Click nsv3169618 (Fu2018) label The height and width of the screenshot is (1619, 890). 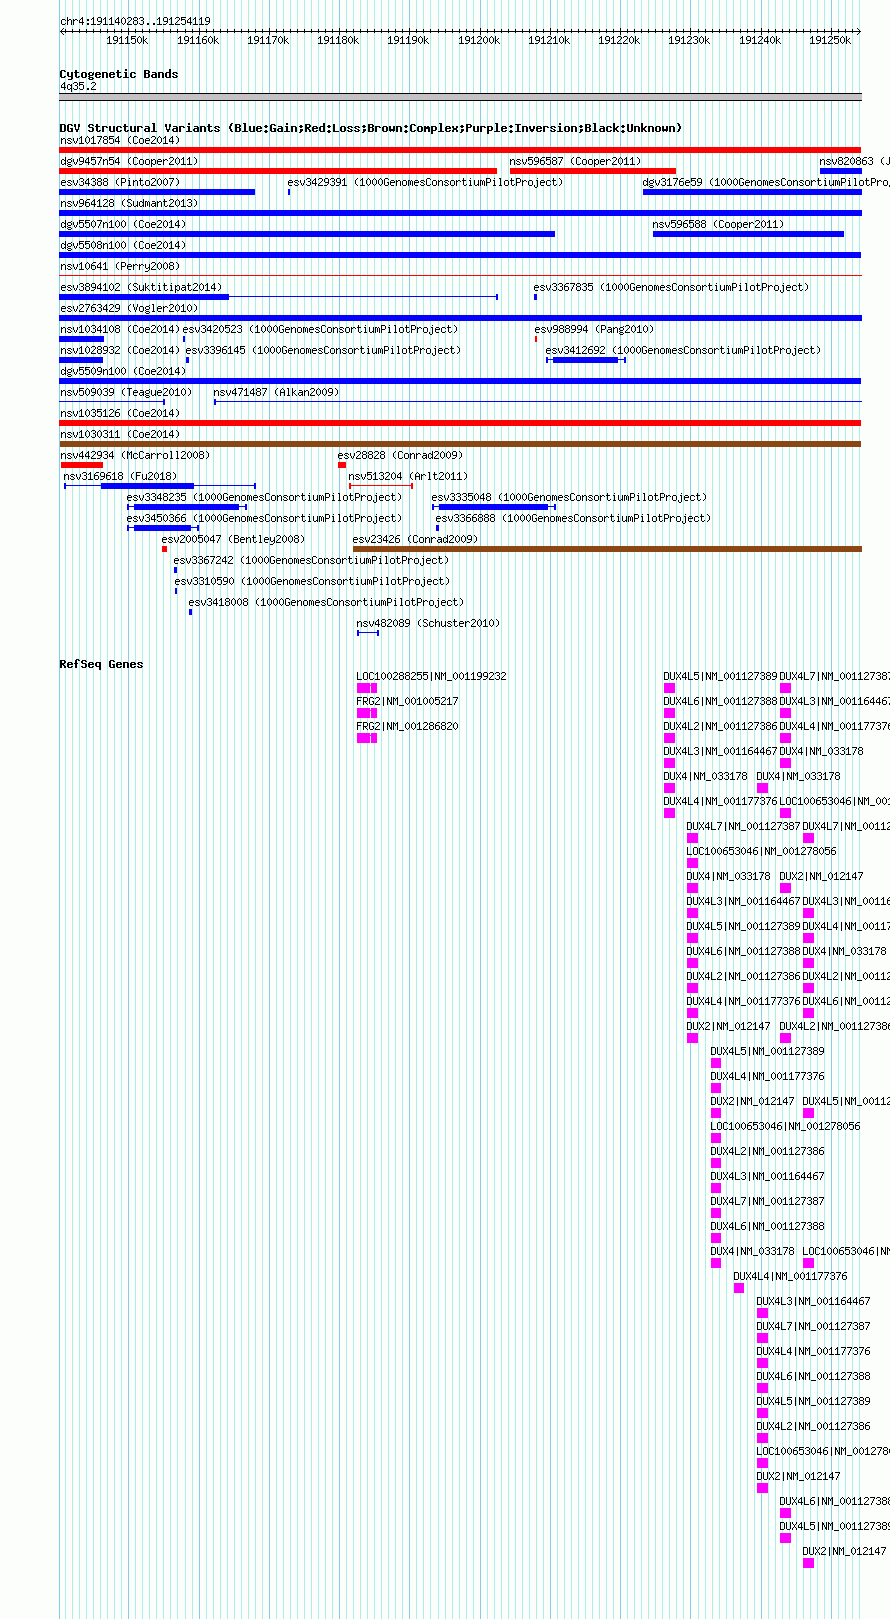120,476
